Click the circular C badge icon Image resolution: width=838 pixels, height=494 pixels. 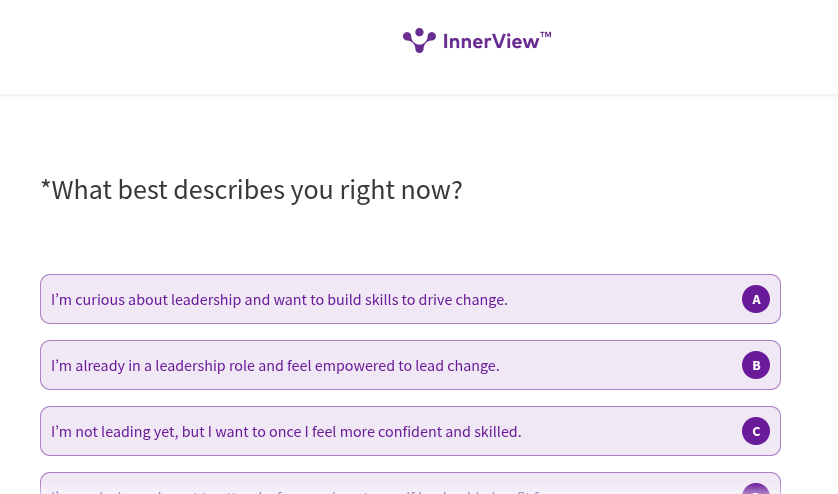[x=756, y=431]
